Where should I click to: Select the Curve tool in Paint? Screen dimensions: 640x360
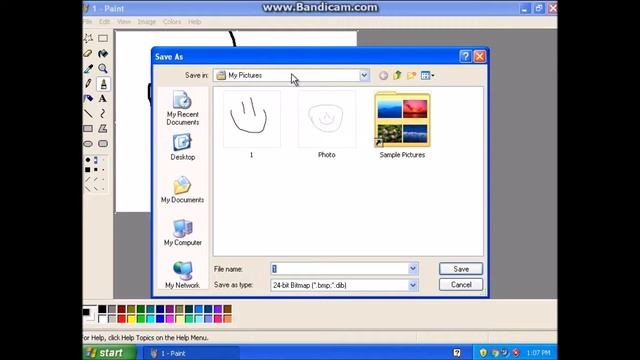click(x=103, y=113)
